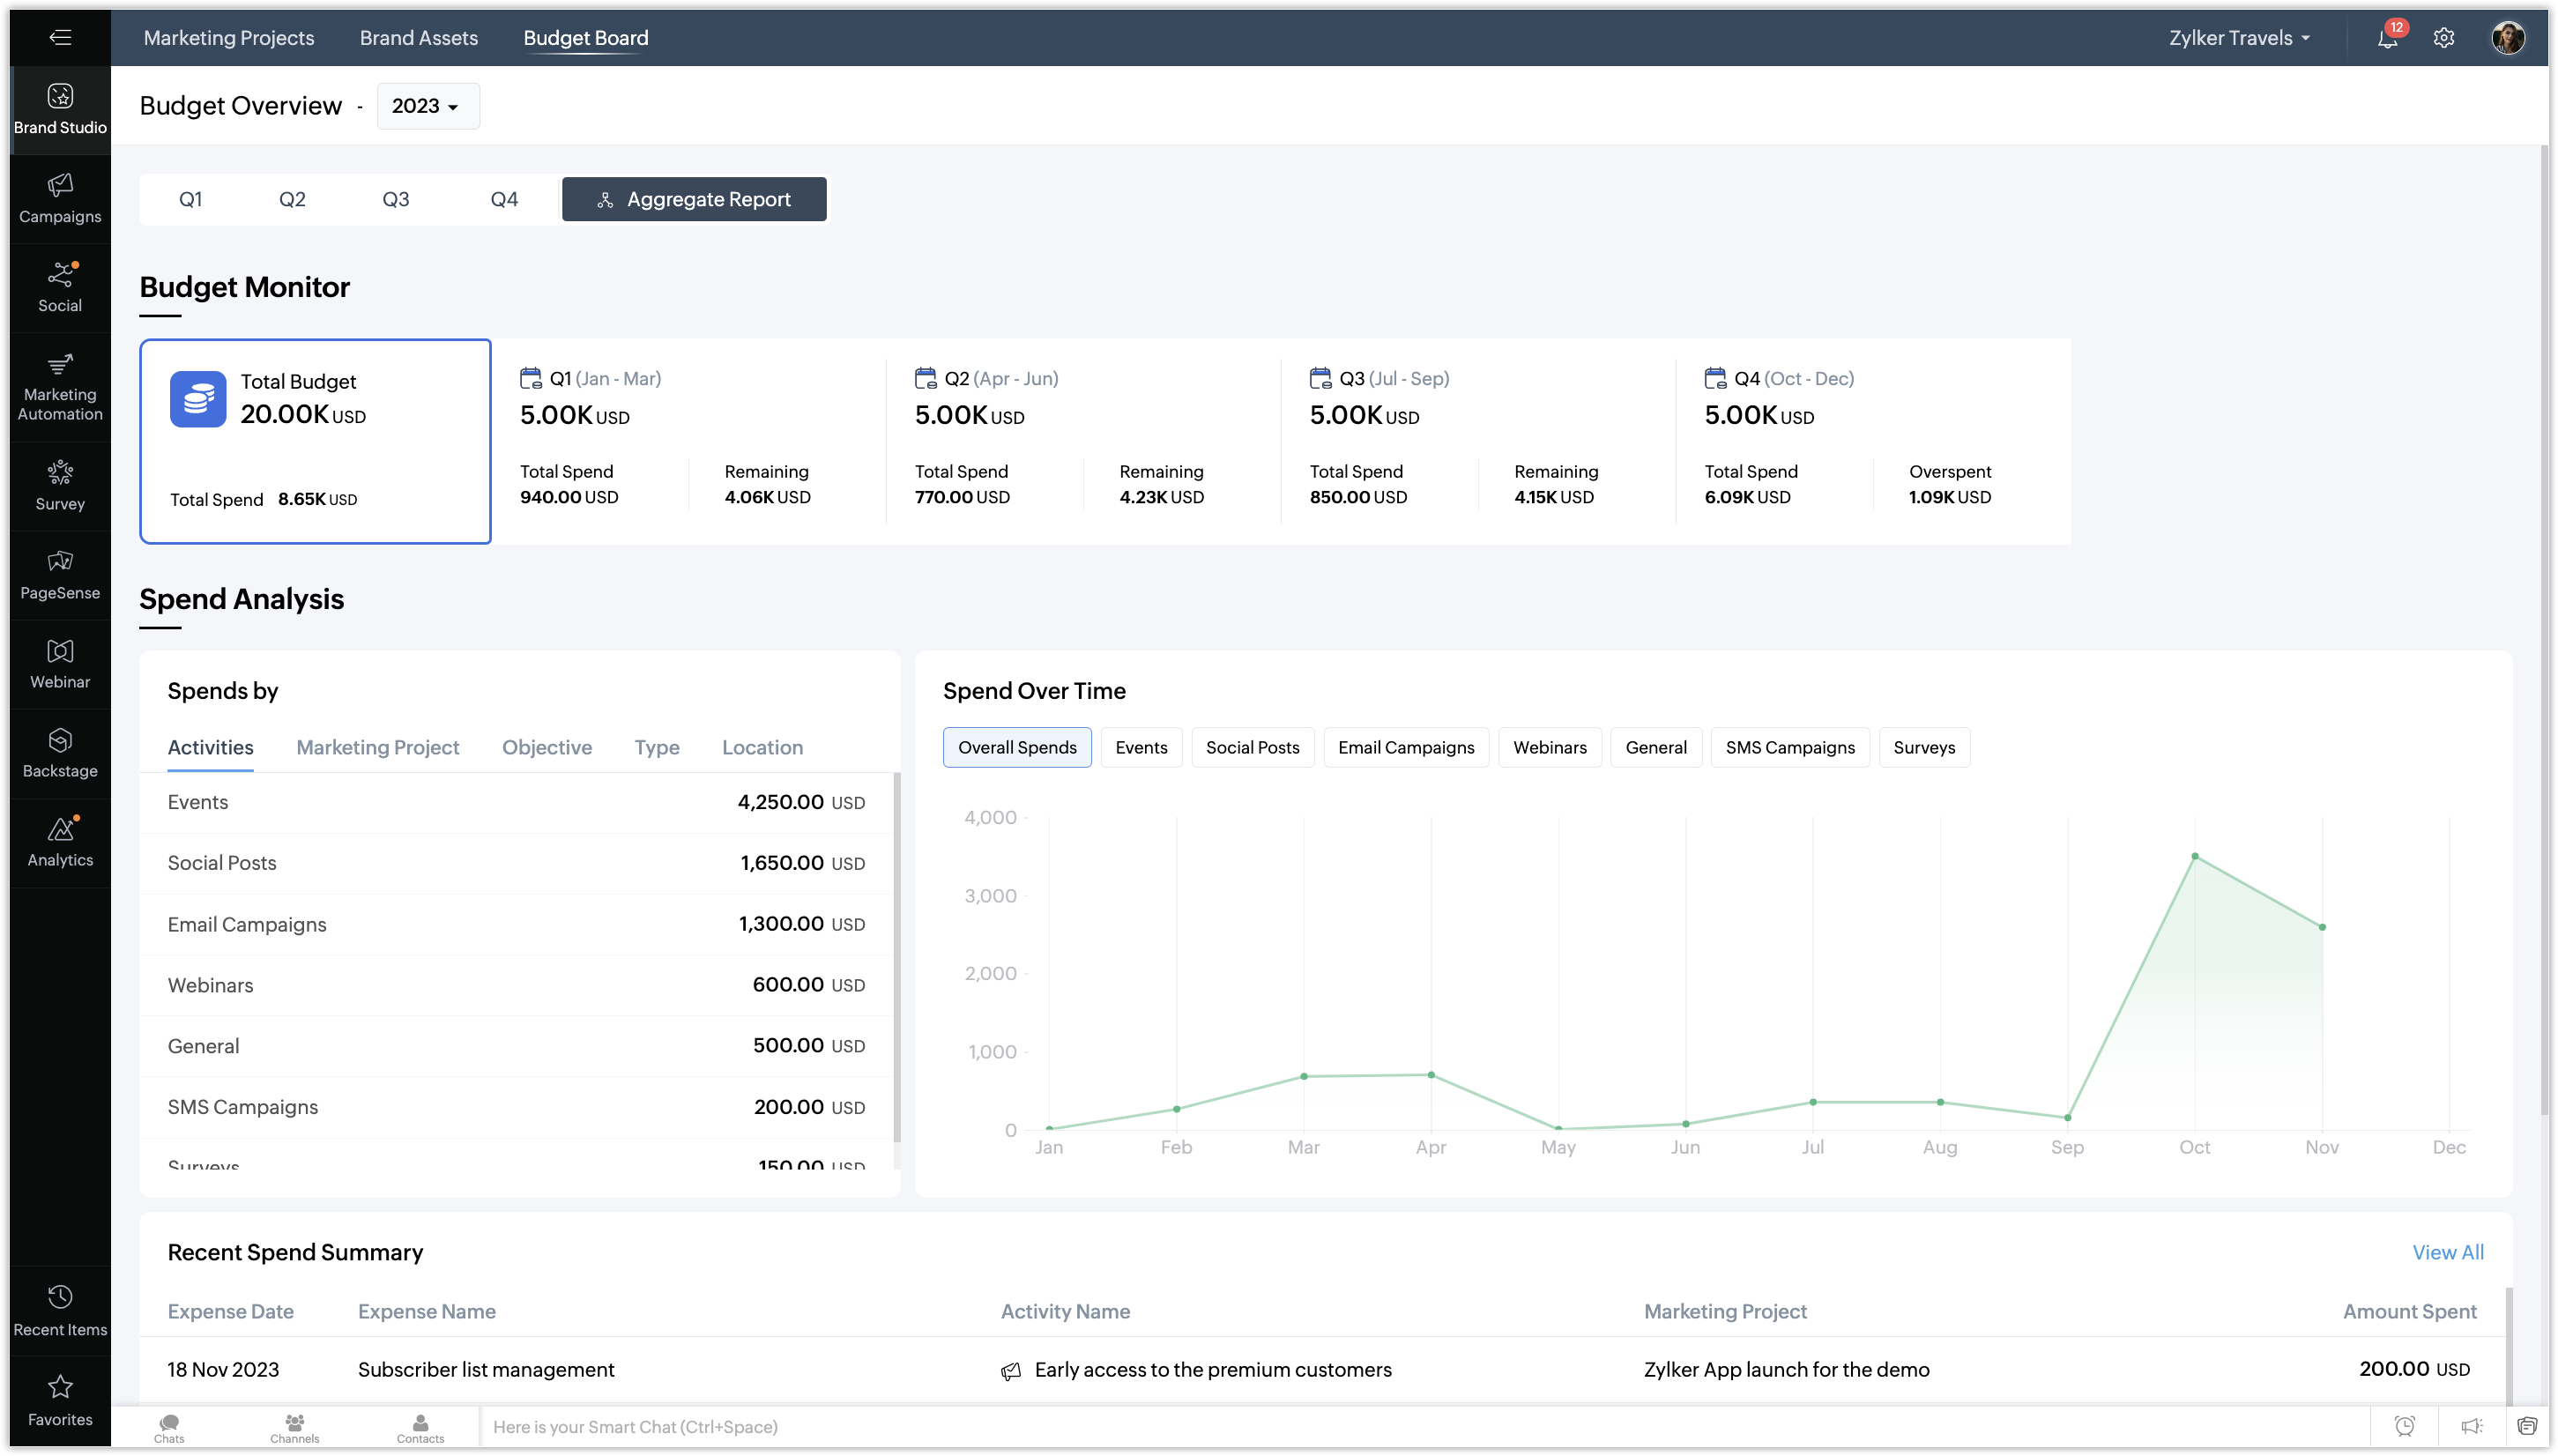Open the Survey sidebar icon

(60, 485)
